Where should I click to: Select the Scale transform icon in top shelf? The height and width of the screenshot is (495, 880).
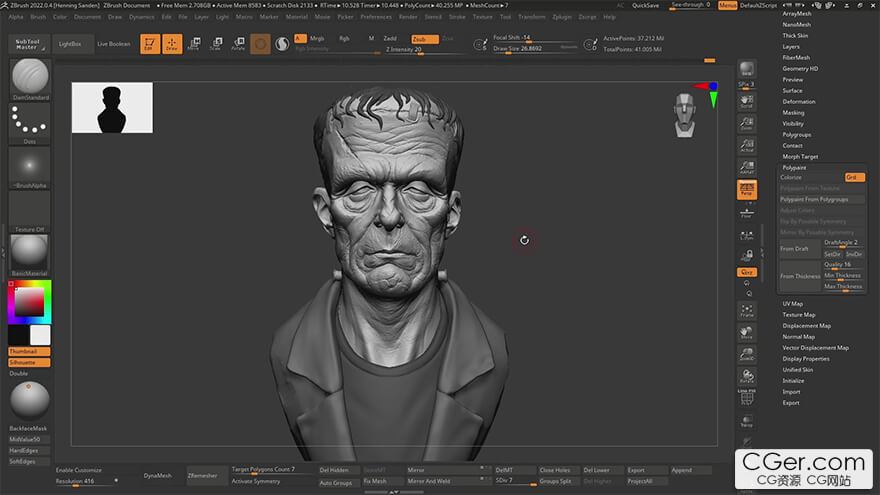pos(216,44)
